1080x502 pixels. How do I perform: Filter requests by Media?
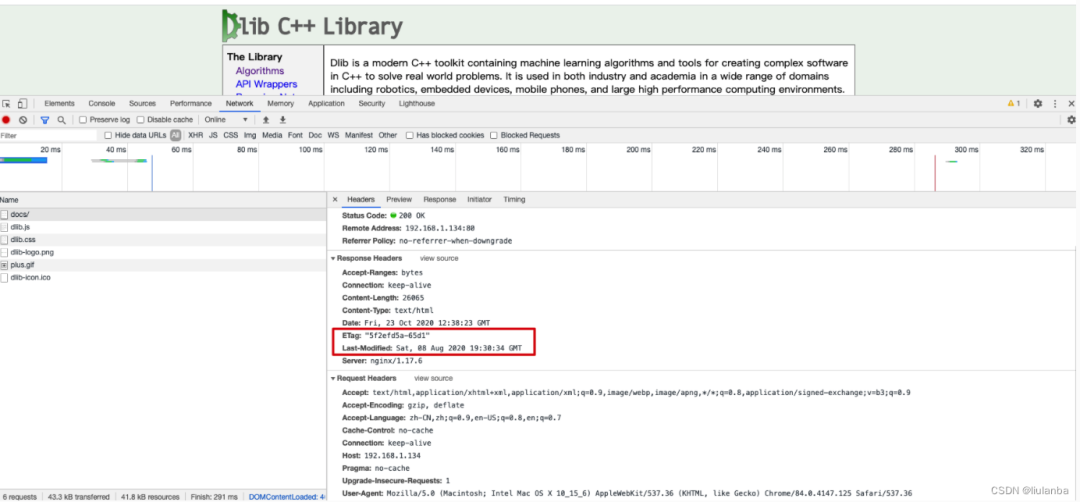(x=272, y=136)
